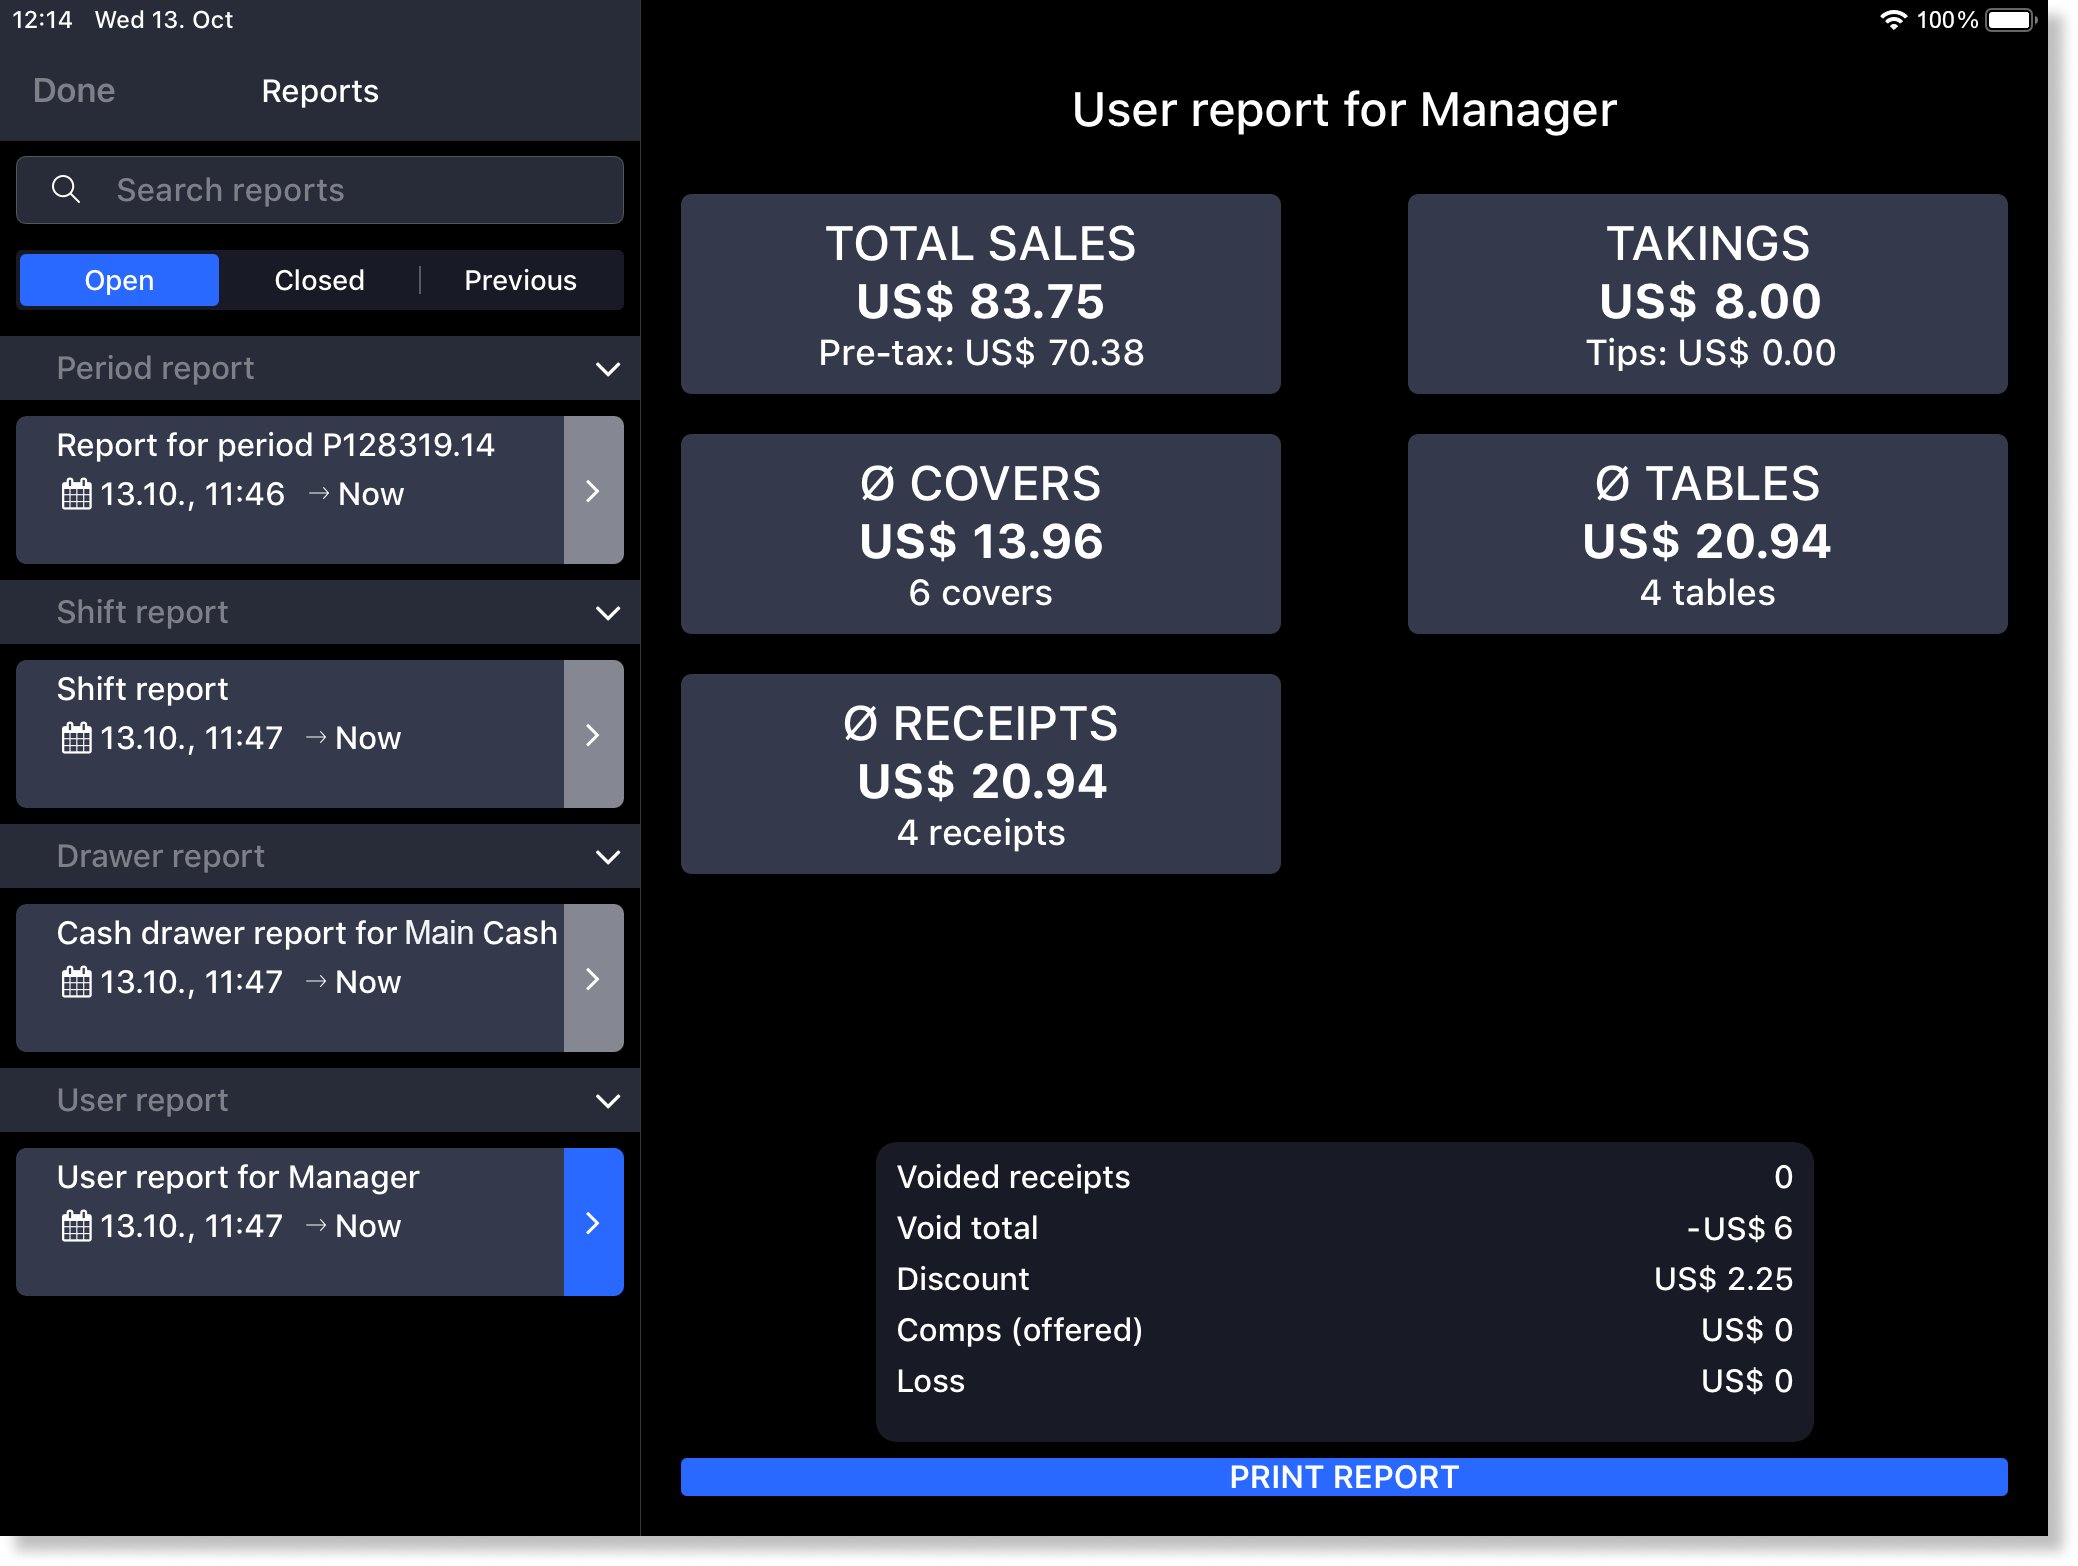This screenshot has height=1566, width=2078.
Task: Click Tips: US$ 0.00 text
Action: click(x=1710, y=353)
